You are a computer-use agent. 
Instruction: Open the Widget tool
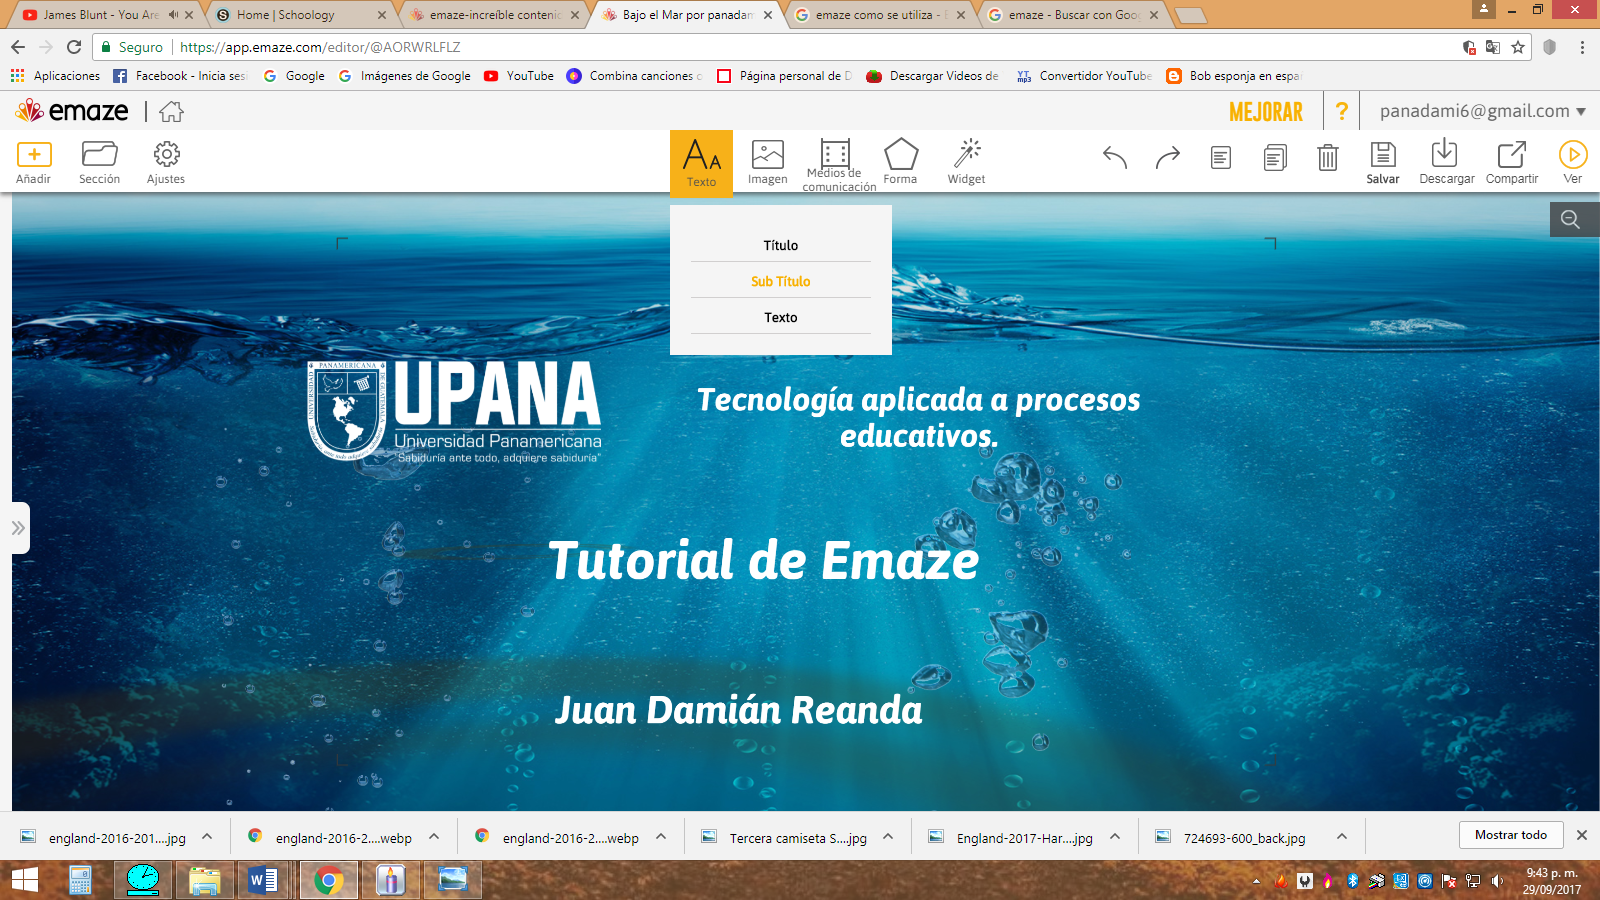click(966, 160)
